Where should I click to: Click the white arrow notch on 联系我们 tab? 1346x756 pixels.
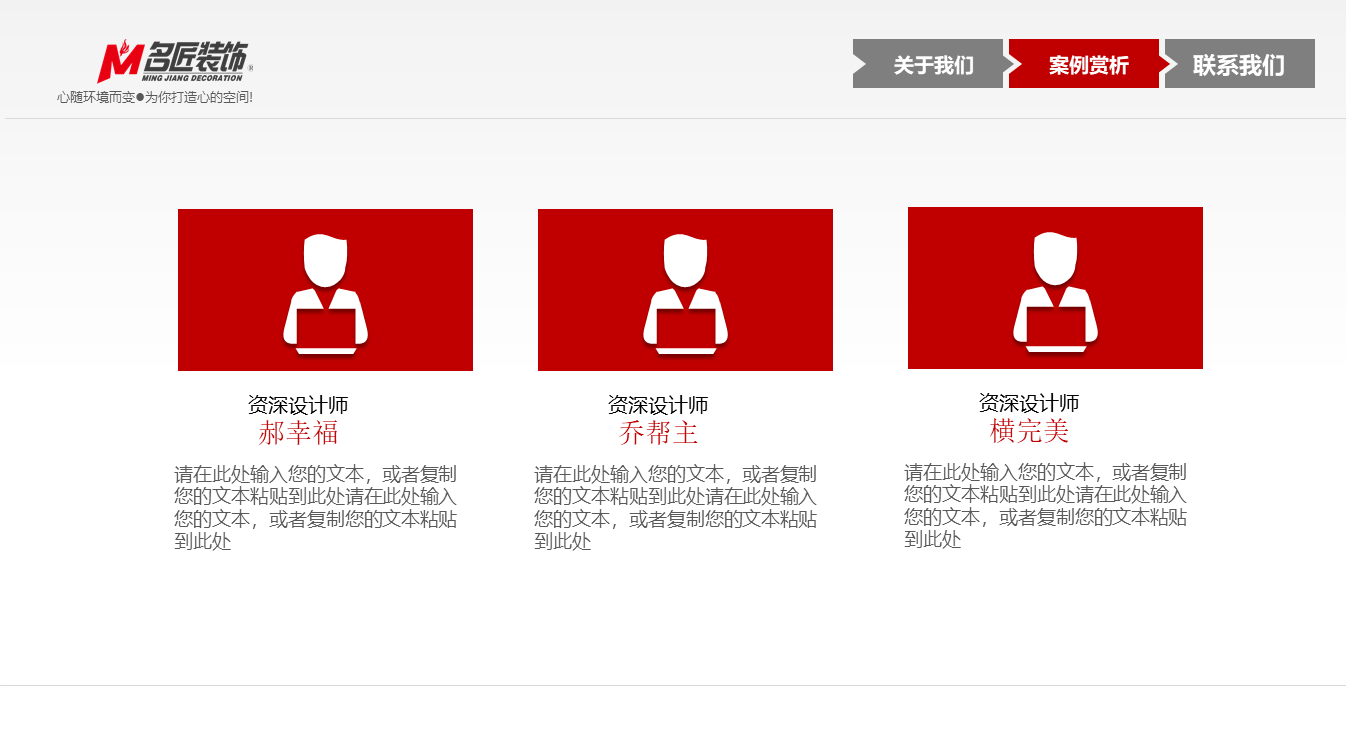coord(1169,64)
